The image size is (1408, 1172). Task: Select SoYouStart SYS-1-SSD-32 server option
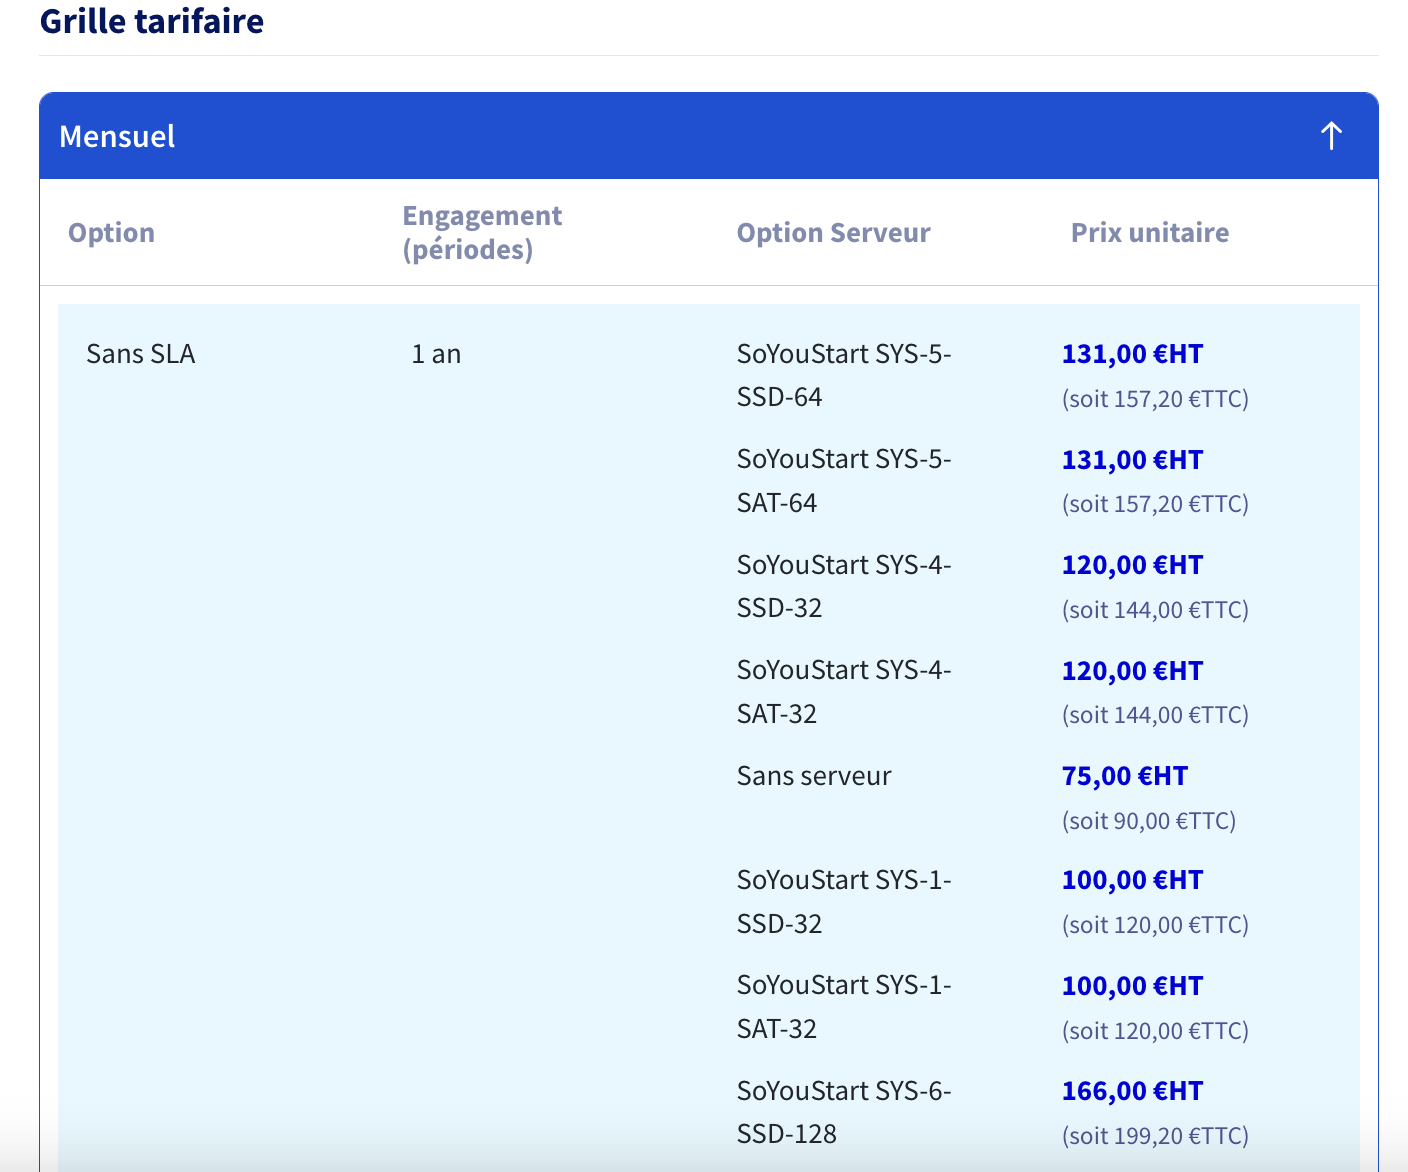pos(844,902)
